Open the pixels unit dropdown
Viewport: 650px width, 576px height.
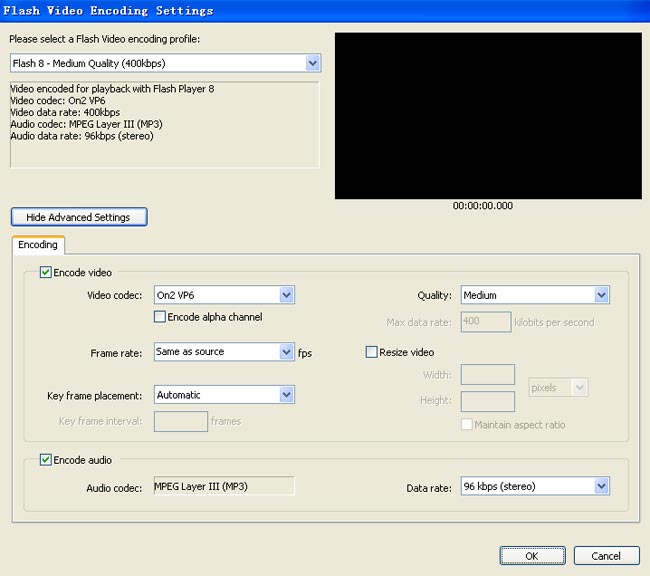pyautogui.click(x=558, y=388)
